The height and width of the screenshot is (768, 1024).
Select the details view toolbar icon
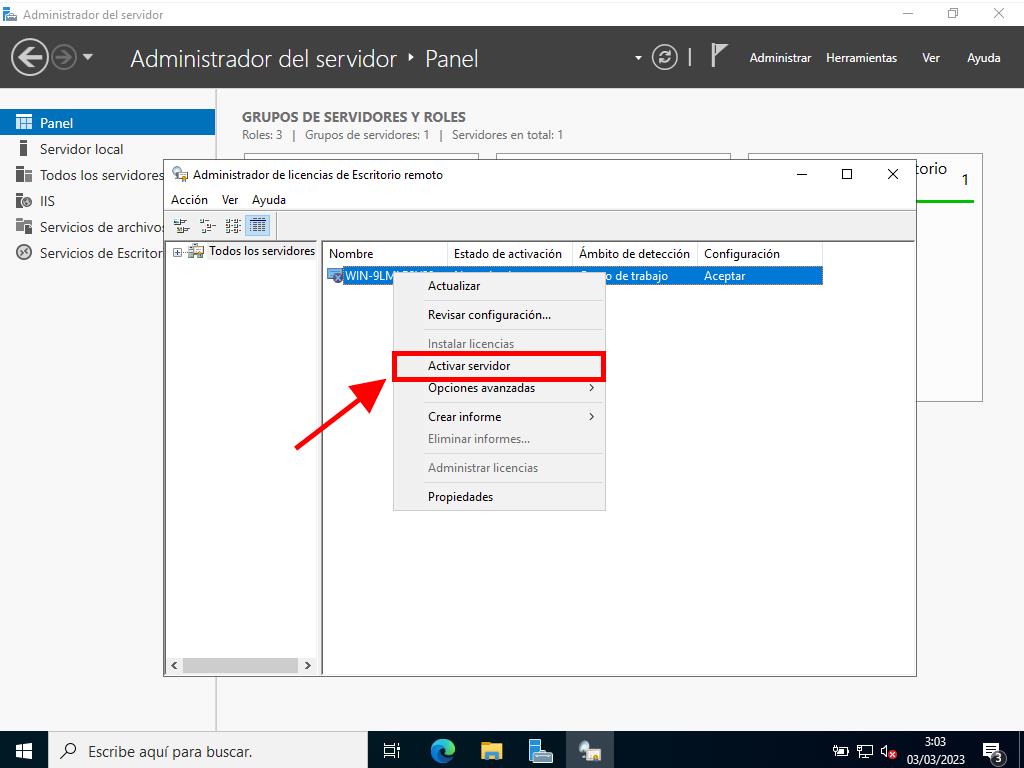[x=258, y=225]
